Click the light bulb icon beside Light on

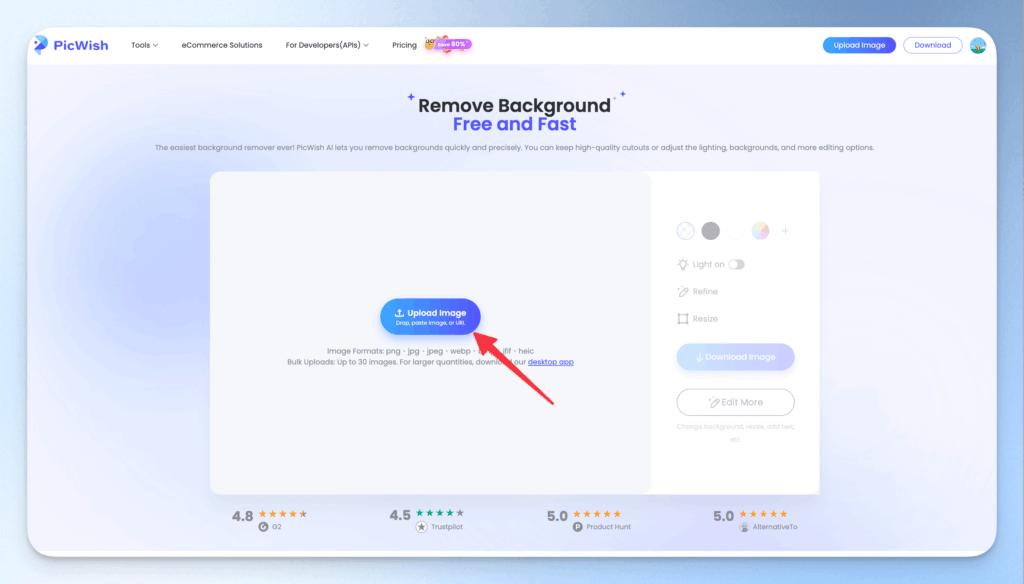click(x=683, y=263)
